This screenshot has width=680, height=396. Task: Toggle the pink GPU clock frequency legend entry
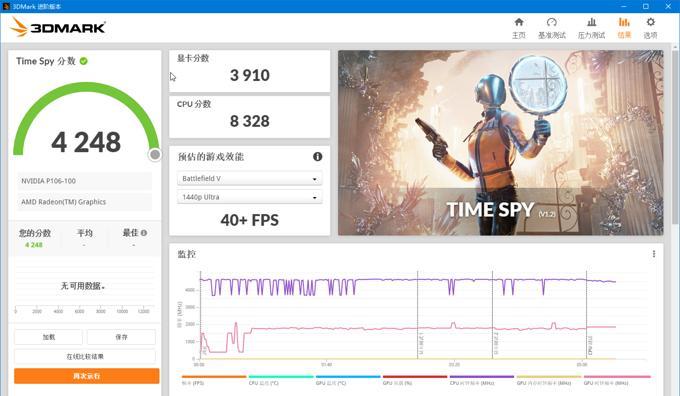[617, 380]
